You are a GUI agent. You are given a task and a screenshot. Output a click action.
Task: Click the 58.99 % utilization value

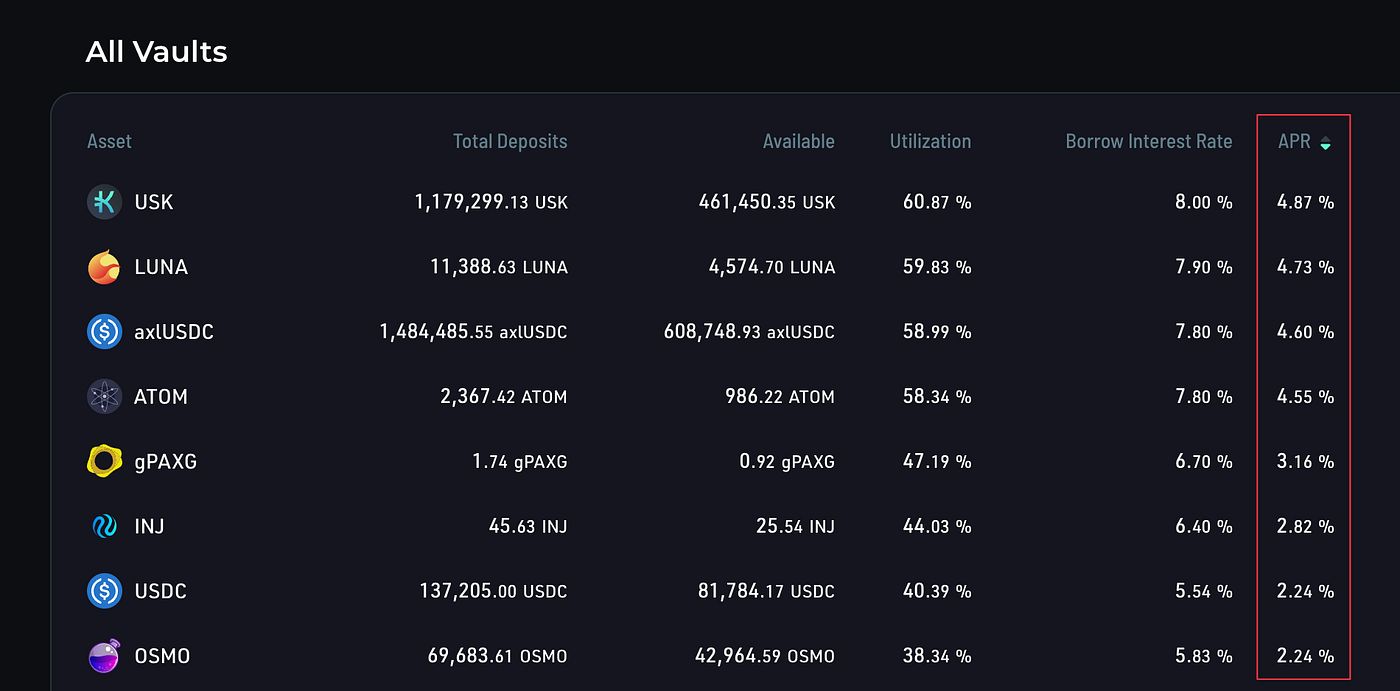coord(937,332)
